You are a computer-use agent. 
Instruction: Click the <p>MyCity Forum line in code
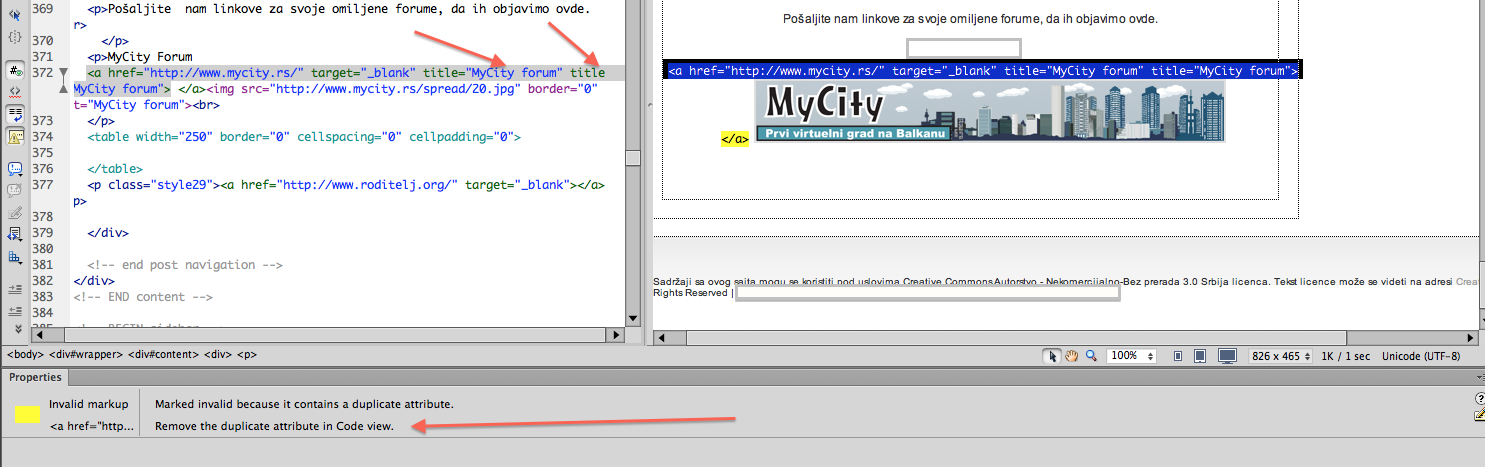coord(140,57)
